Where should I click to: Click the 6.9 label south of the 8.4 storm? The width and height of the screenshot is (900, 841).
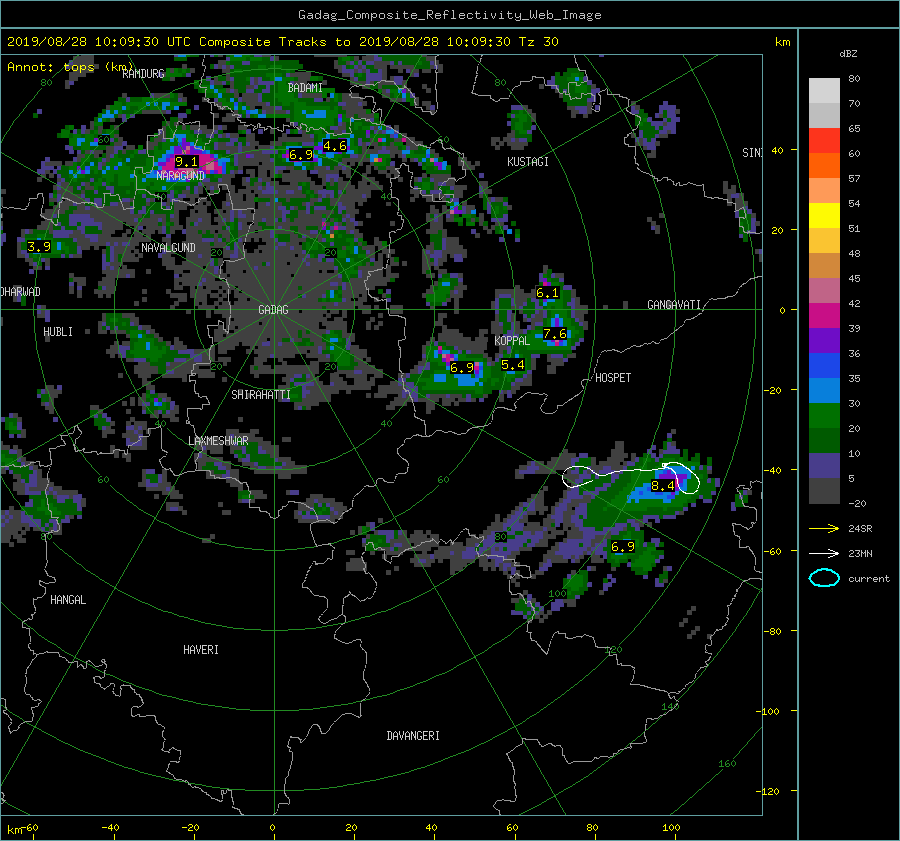click(623, 547)
